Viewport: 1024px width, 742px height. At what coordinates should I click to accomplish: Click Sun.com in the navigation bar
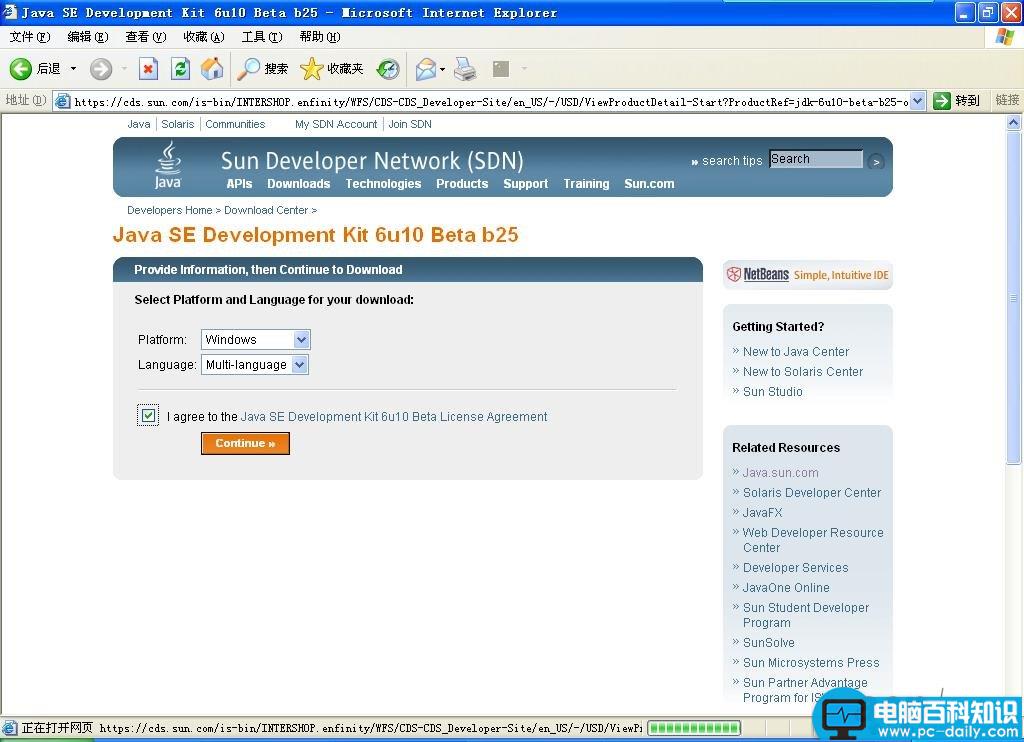pyautogui.click(x=649, y=184)
